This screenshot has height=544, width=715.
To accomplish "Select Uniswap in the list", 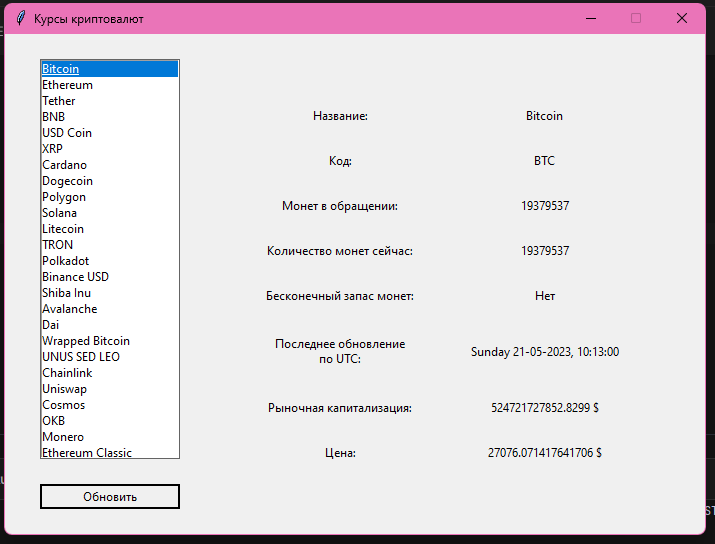I will click(x=110, y=389).
